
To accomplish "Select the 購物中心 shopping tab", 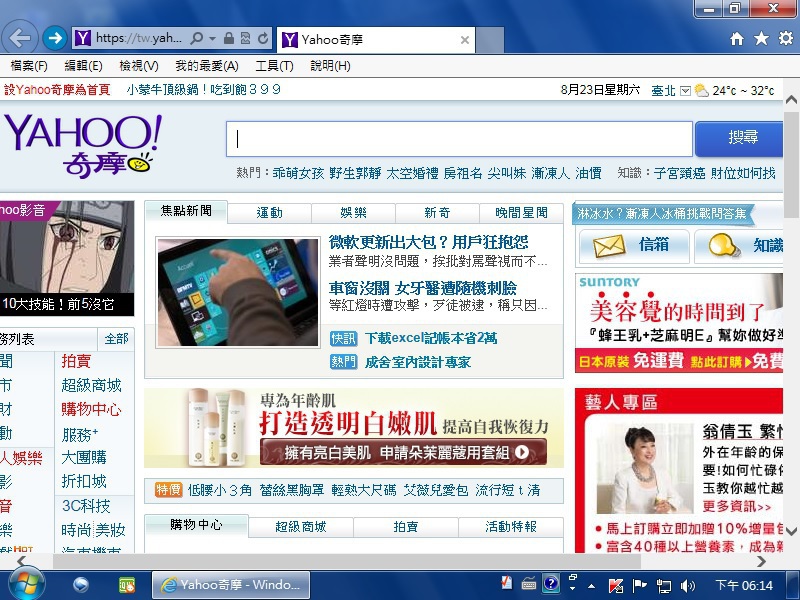I will click(196, 525).
